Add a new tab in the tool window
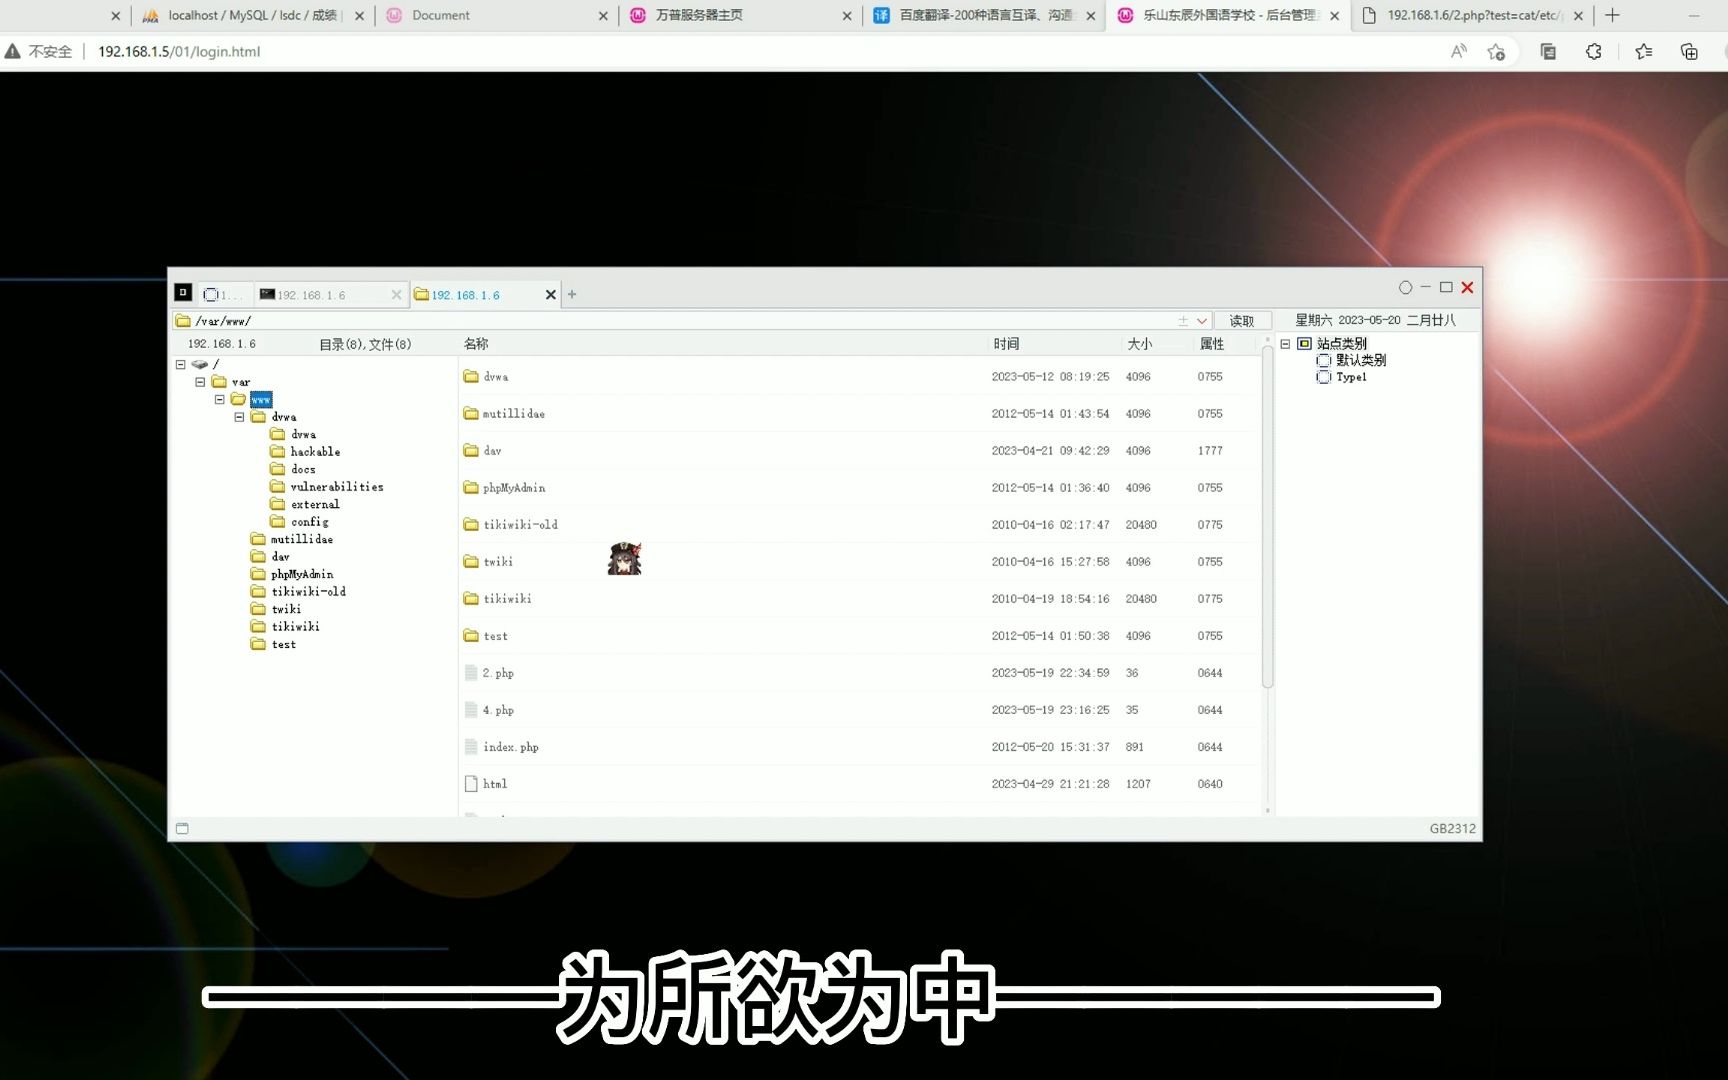 pos(572,294)
